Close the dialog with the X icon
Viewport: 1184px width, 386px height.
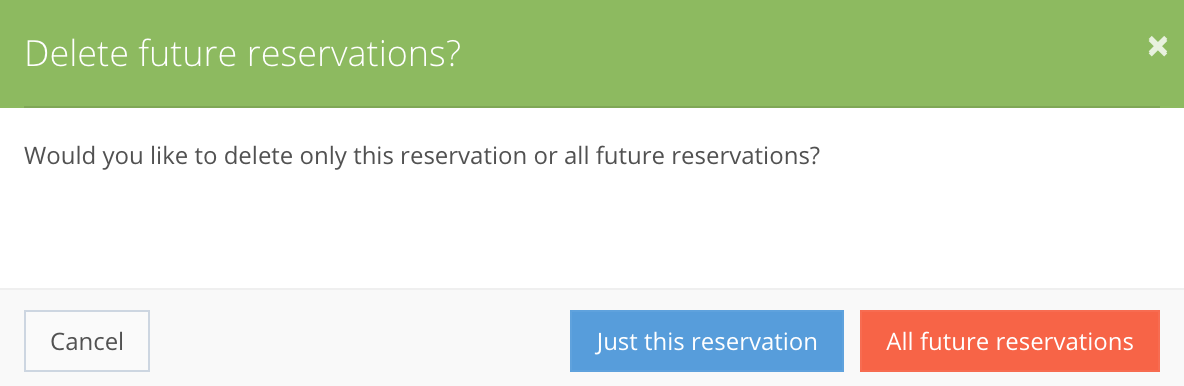coord(1157,47)
